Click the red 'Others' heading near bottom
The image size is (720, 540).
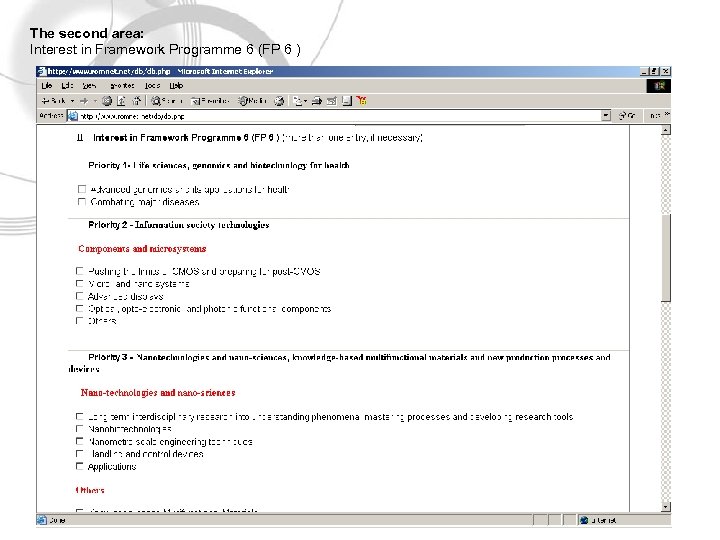coord(90,490)
